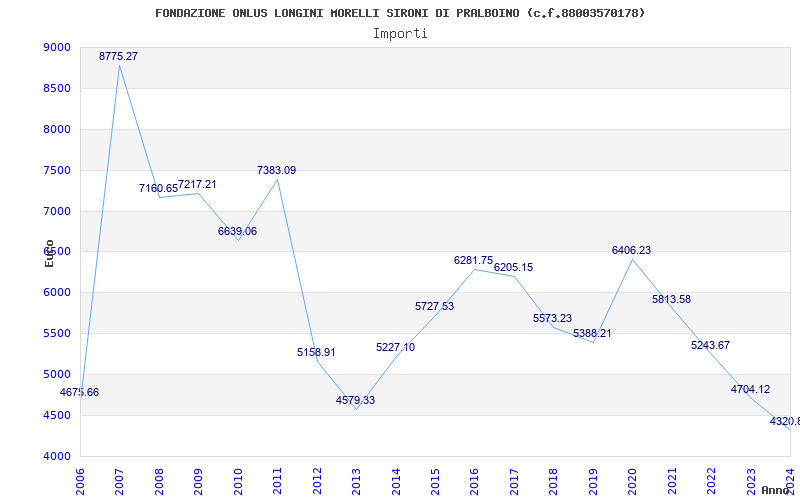Select year 2011 axis label
This screenshot has height=500, width=800.
click(278, 482)
